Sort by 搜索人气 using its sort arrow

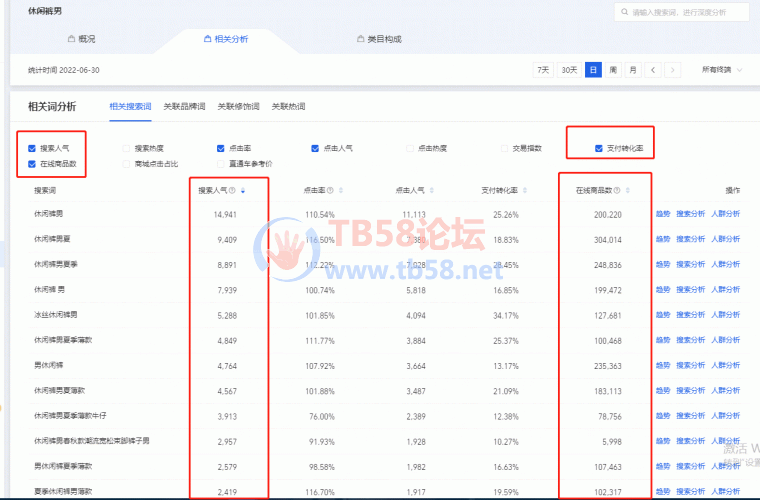(243, 191)
